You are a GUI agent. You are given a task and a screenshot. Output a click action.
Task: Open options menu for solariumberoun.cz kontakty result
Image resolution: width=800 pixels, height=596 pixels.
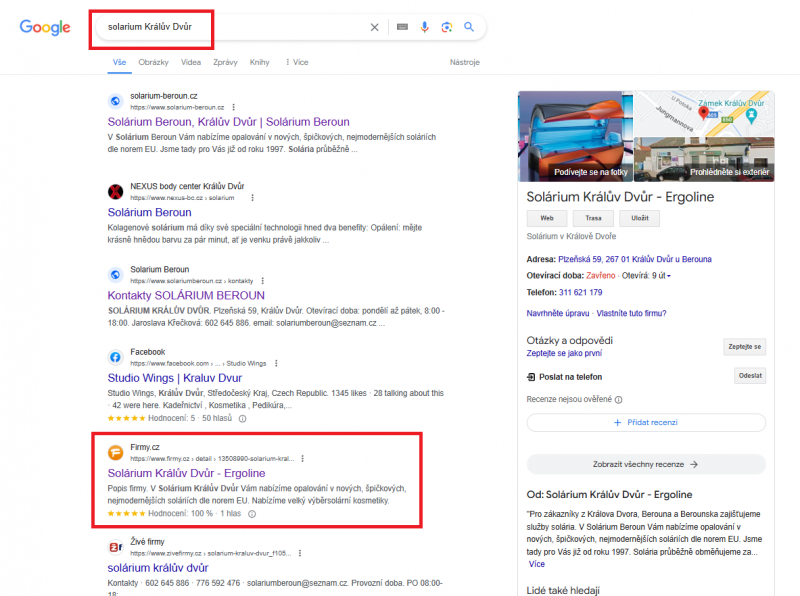click(263, 281)
